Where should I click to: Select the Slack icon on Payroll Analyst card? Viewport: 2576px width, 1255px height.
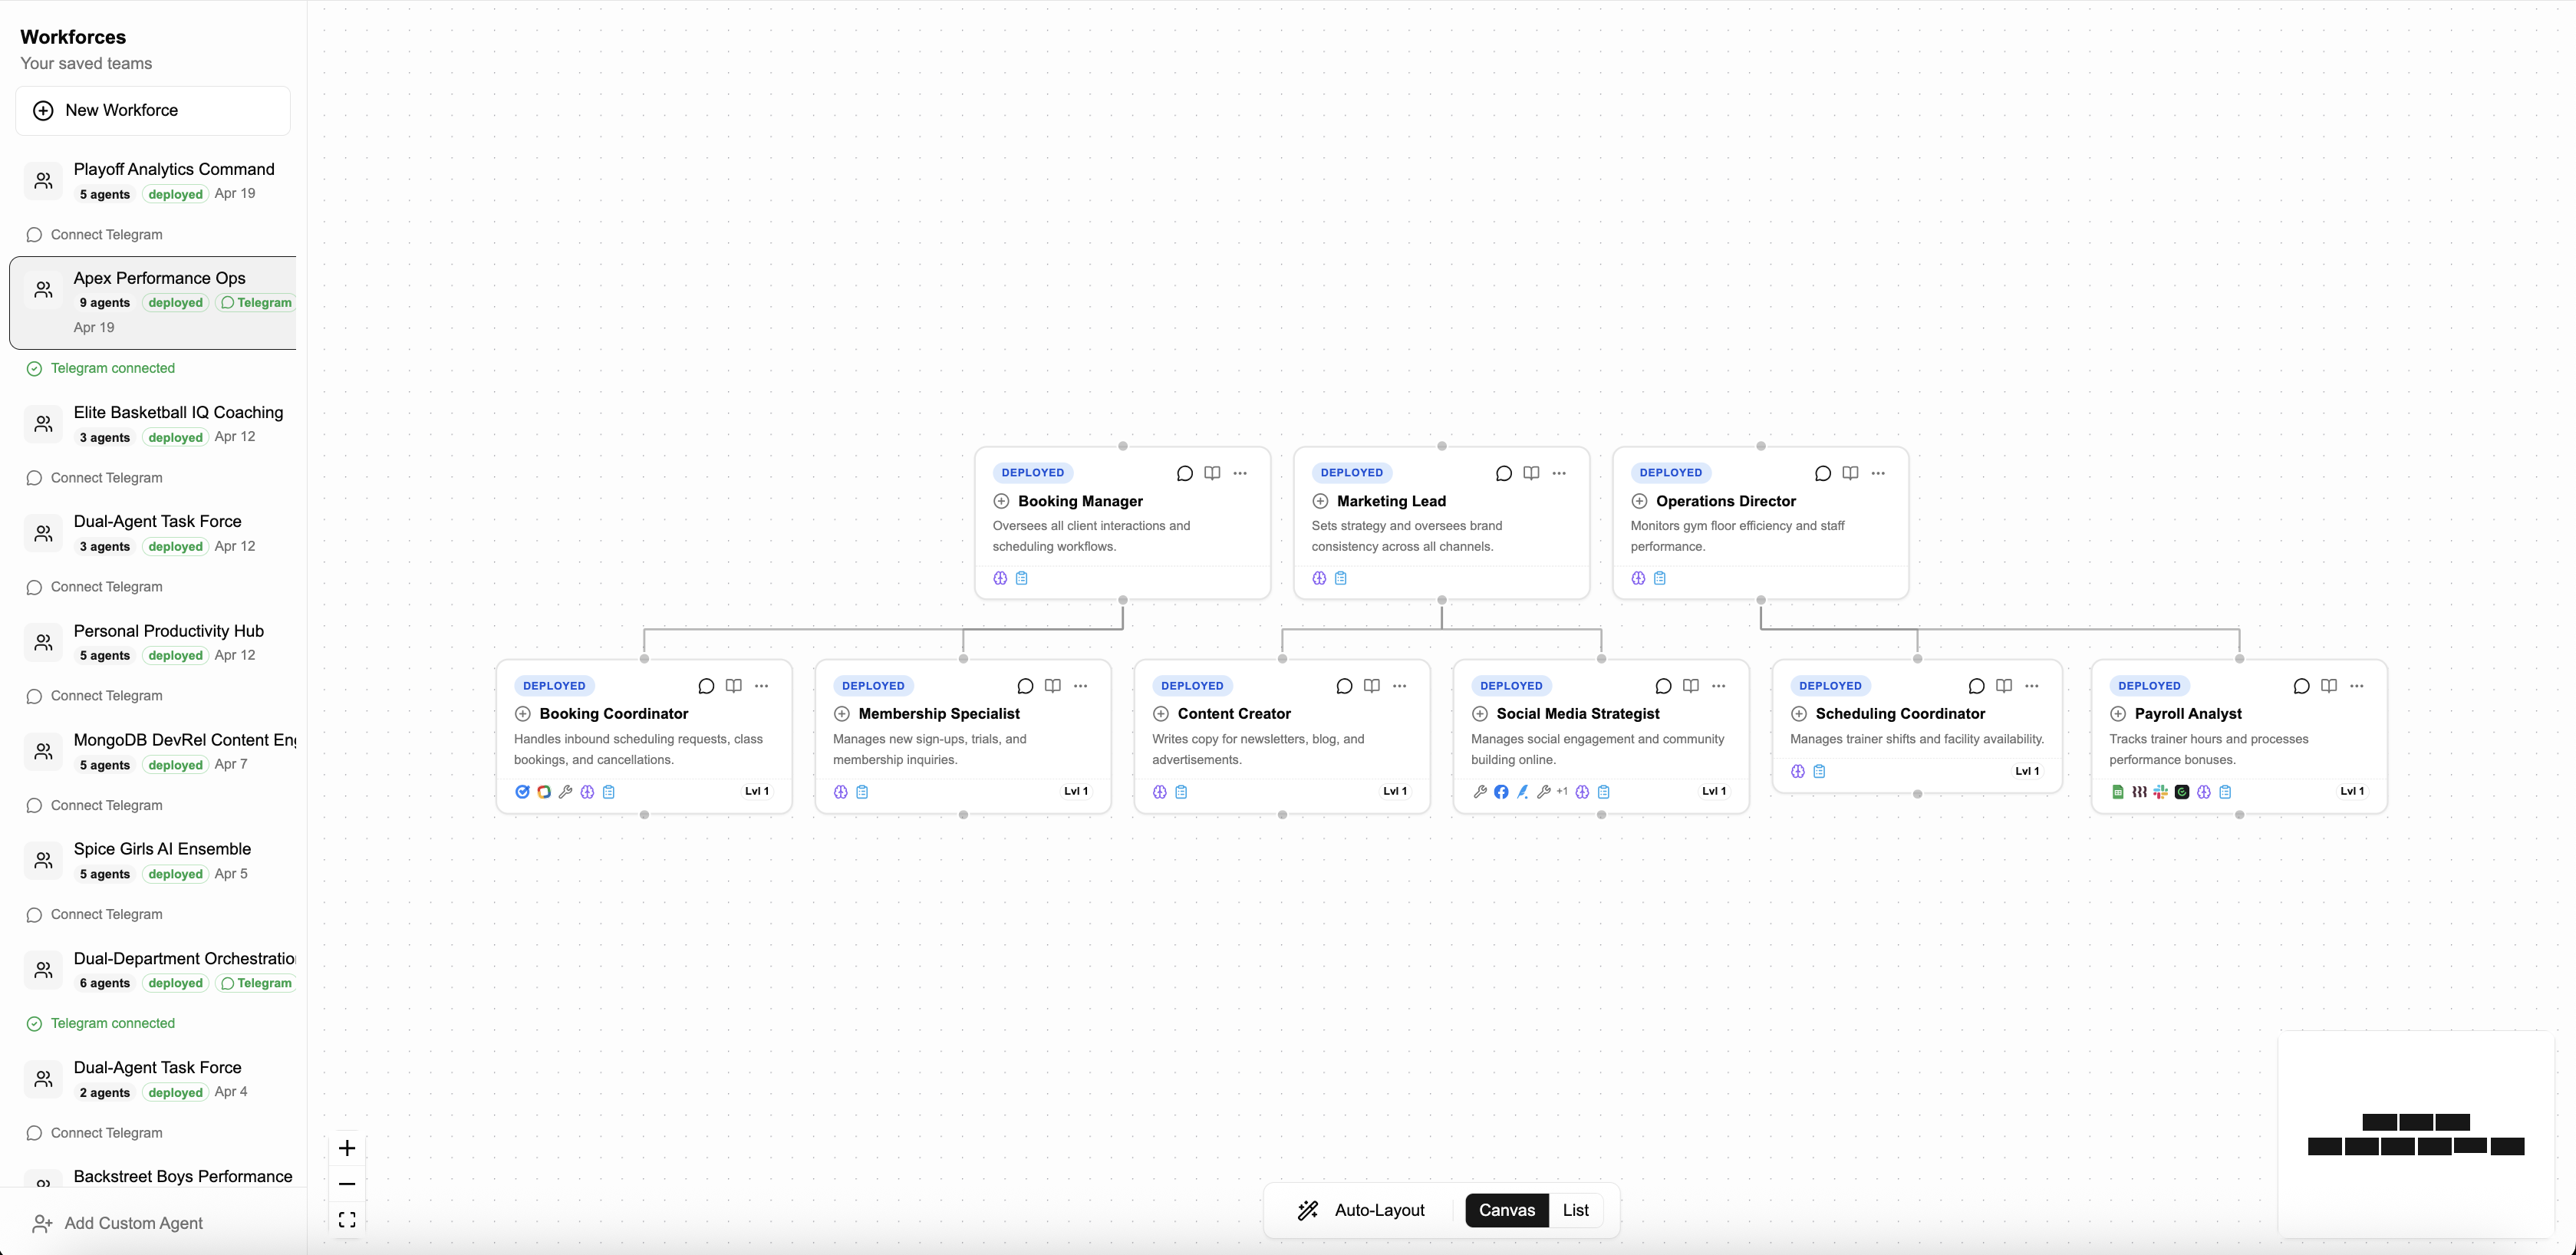coord(2161,791)
